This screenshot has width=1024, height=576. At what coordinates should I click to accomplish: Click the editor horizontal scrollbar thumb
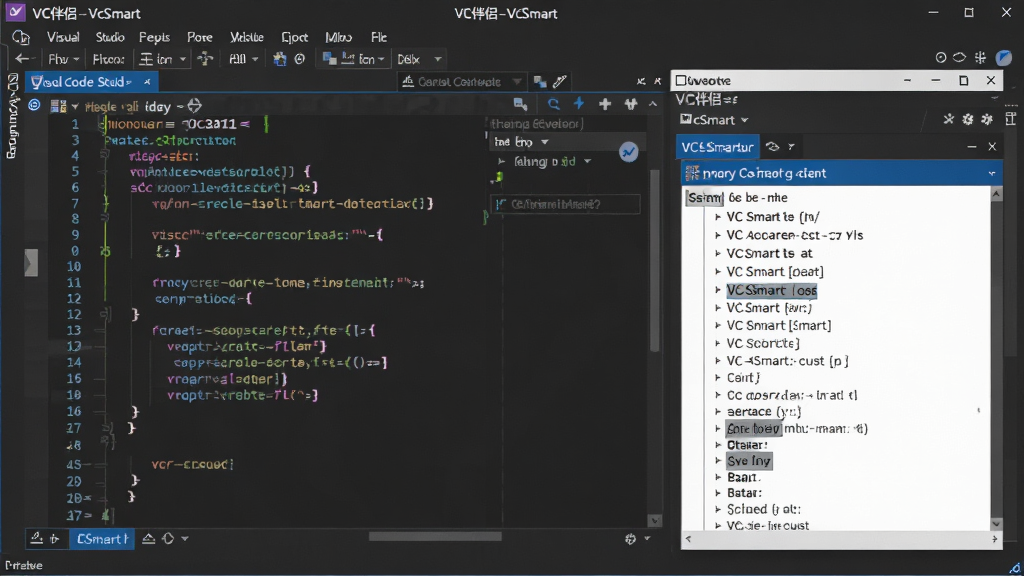click(x=435, y=537)
